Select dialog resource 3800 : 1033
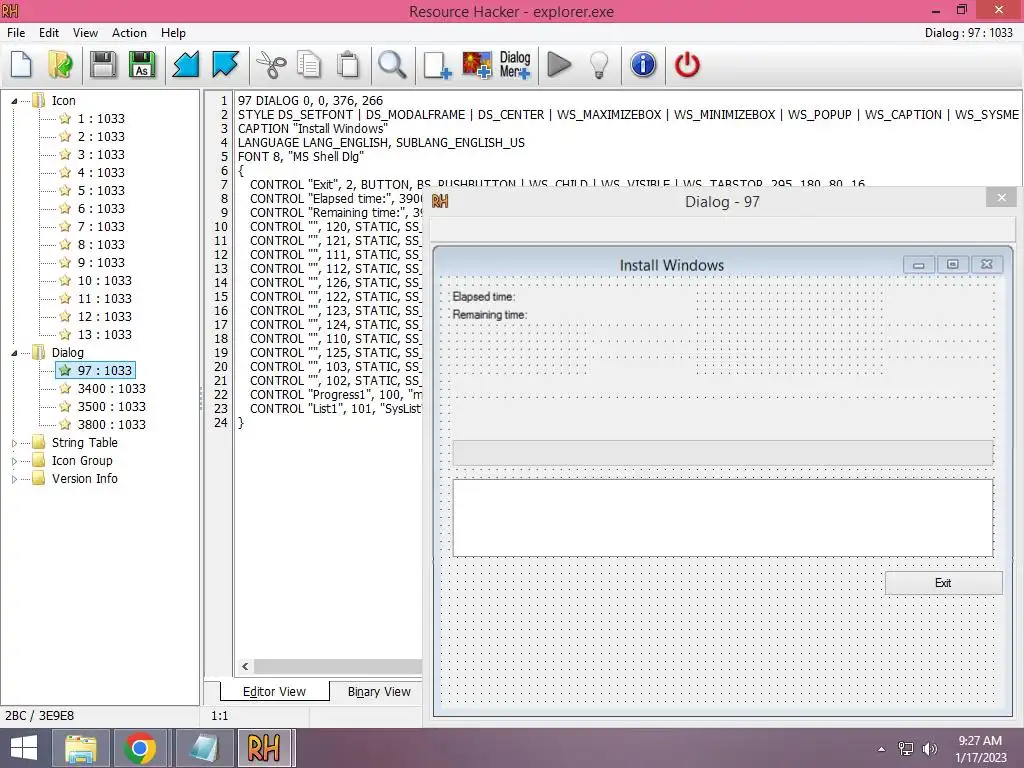Image resolution: width=1024 pixels, height=768 pixels. (112, 424)
